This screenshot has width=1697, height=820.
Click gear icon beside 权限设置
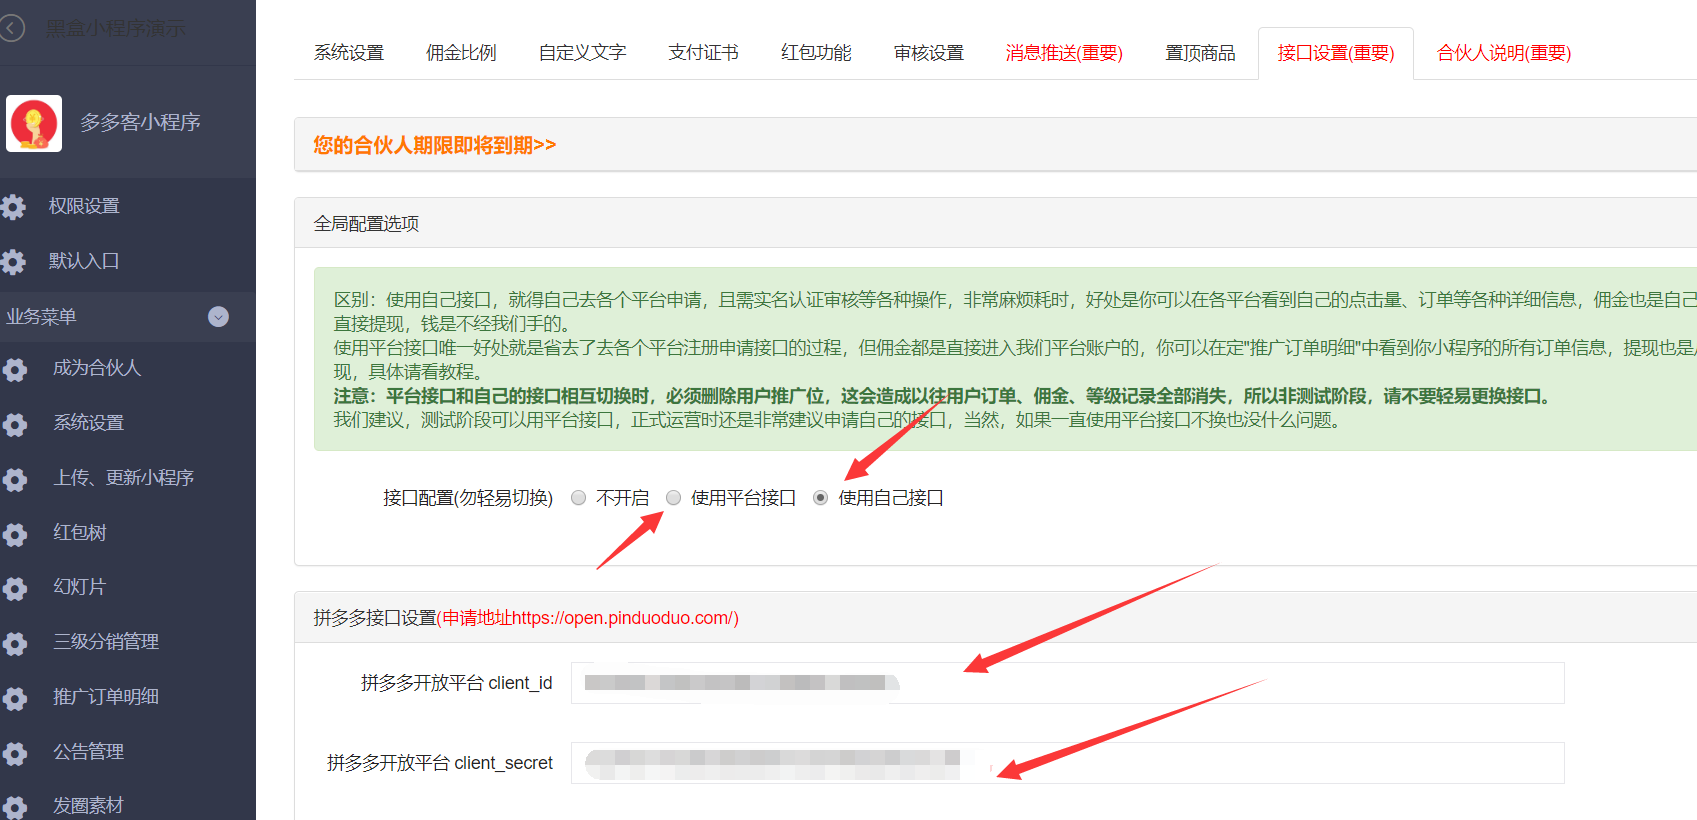pos(13,207)
